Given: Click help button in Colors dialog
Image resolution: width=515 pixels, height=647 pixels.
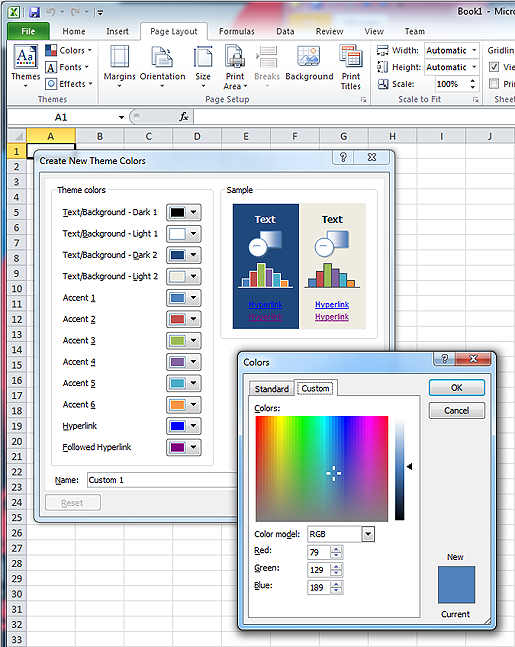Looking at the screenshot, I should (x=444, y=359).
